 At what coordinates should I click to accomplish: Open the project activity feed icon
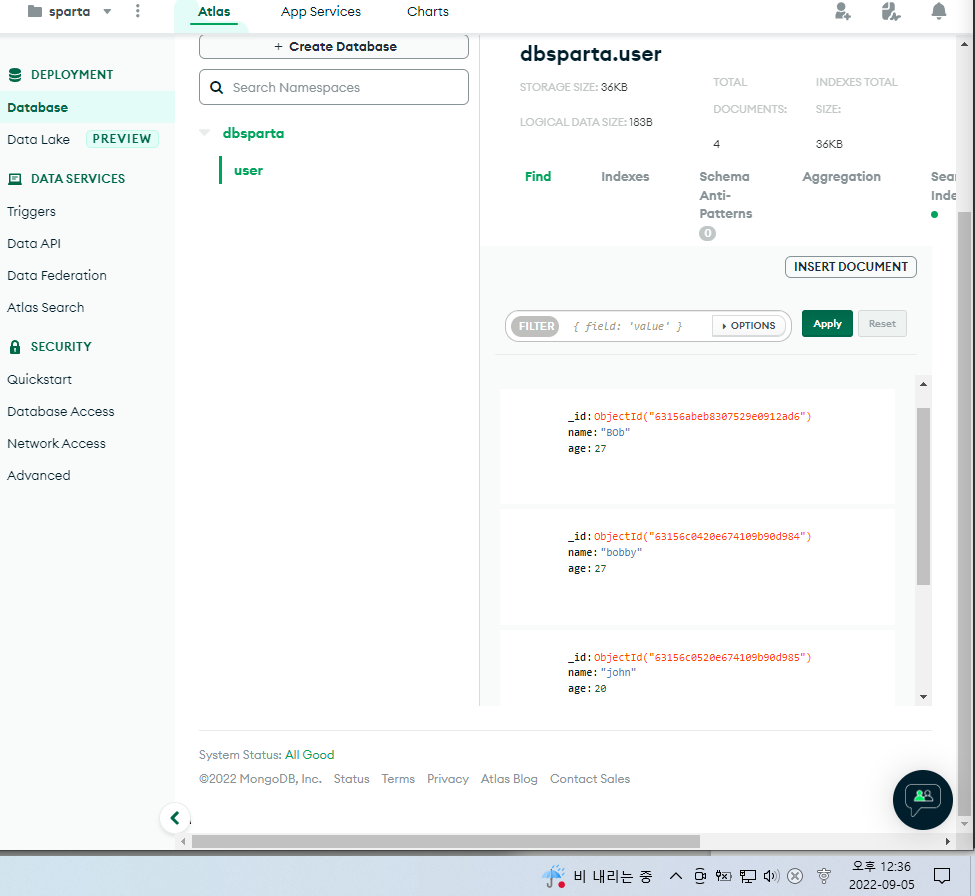pos(890,11)
